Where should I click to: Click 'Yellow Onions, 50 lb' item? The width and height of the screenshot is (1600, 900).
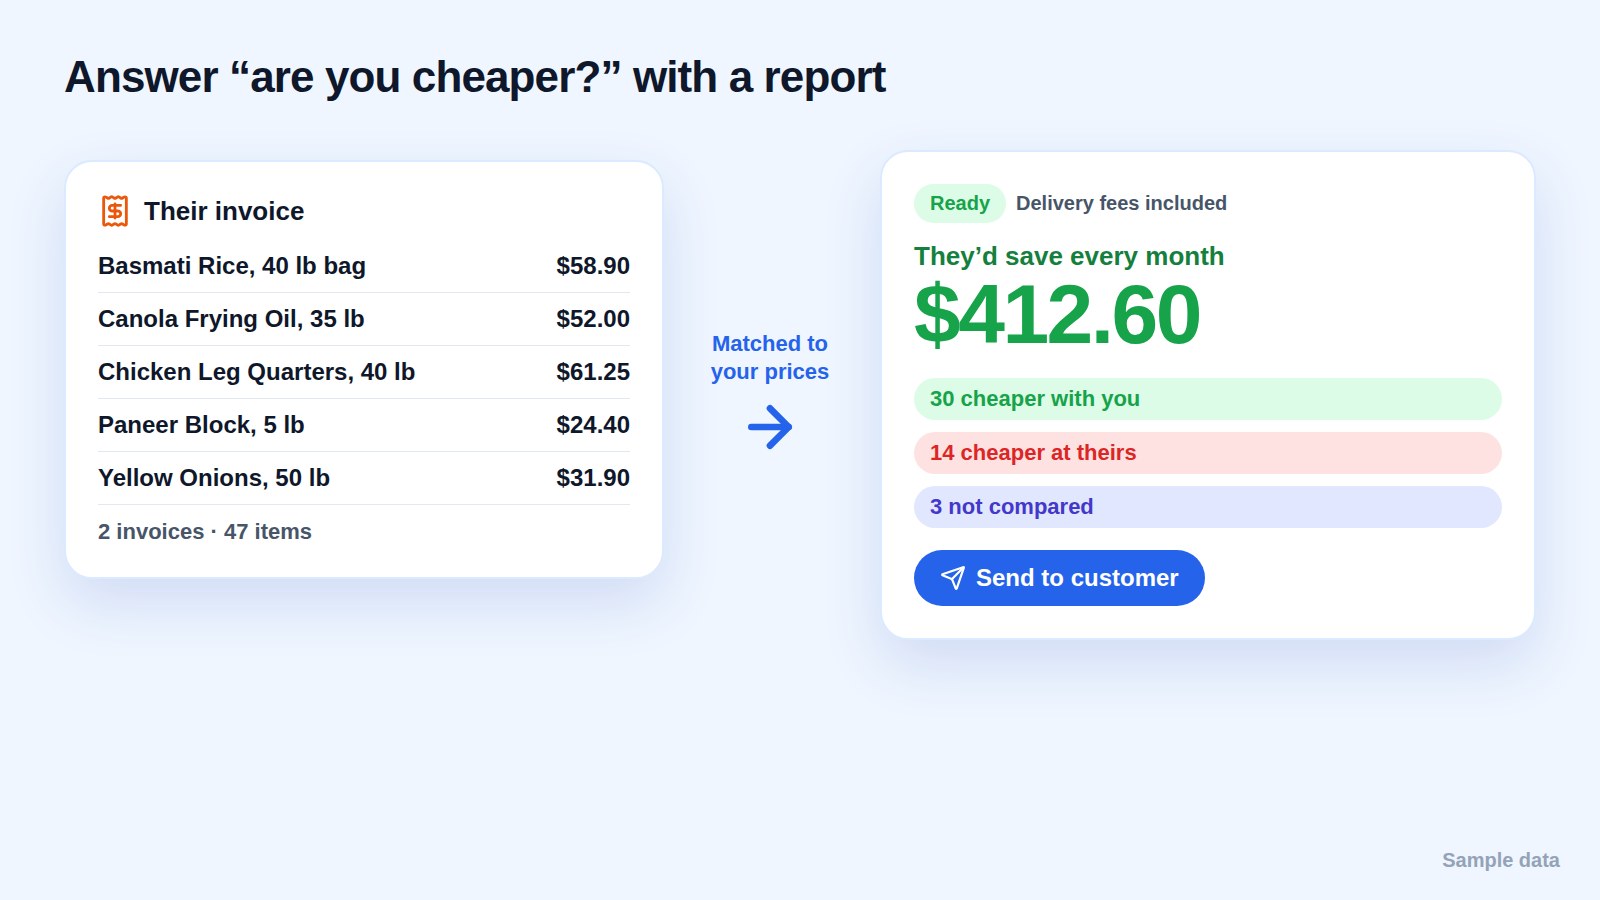(x=214, y=478)
